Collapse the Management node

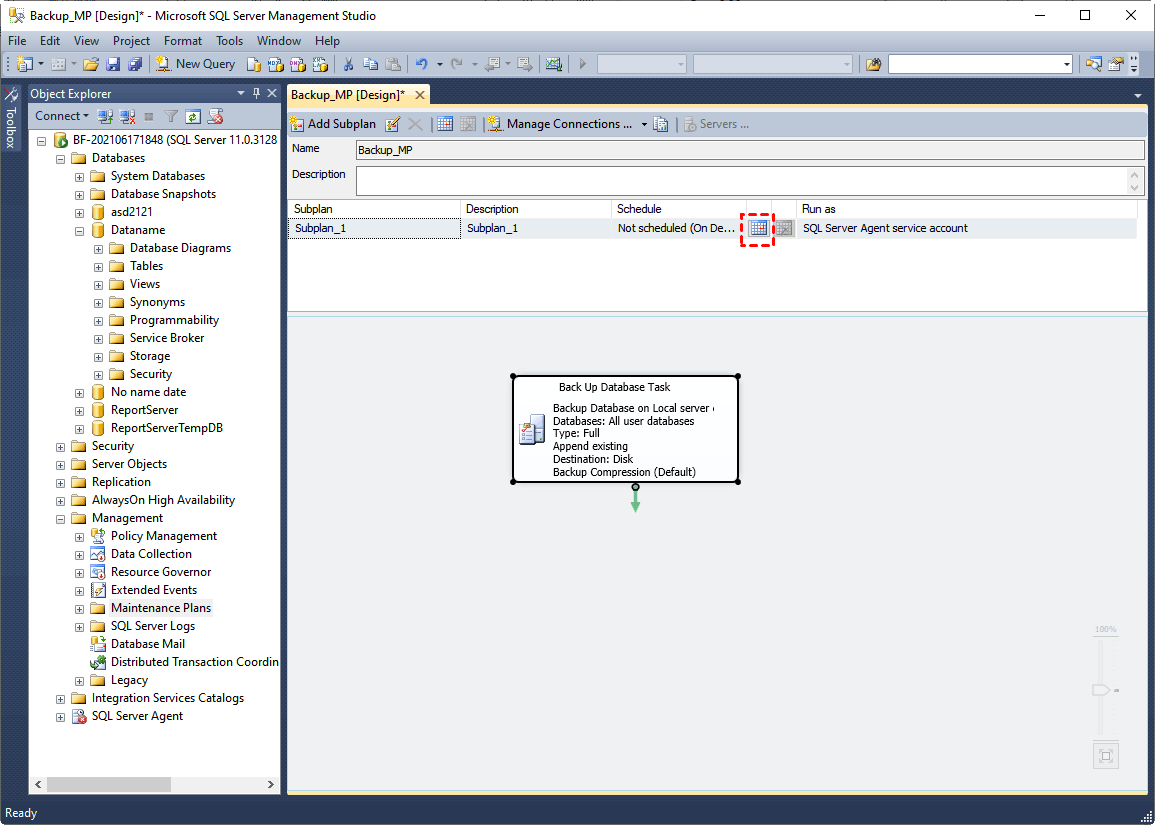(x=60, y=519)
